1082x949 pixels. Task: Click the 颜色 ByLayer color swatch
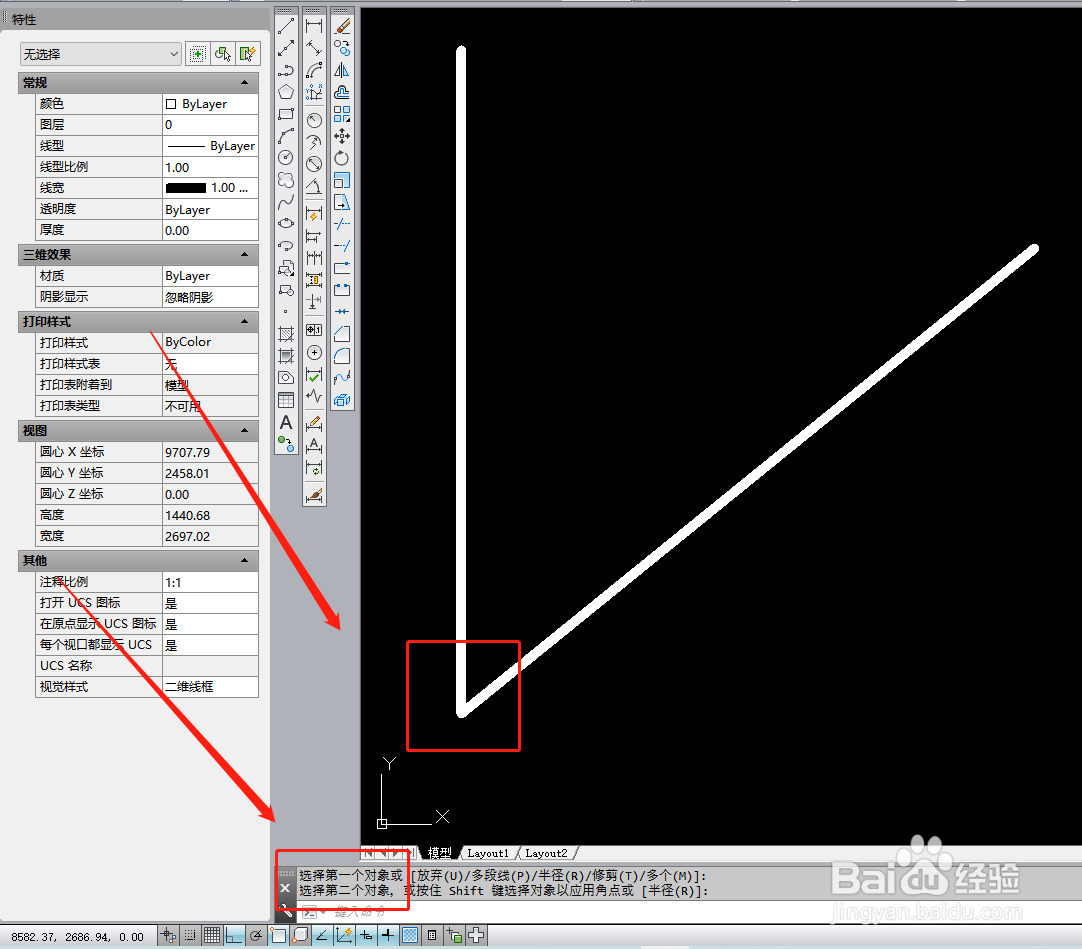click(x=171, y=104)
